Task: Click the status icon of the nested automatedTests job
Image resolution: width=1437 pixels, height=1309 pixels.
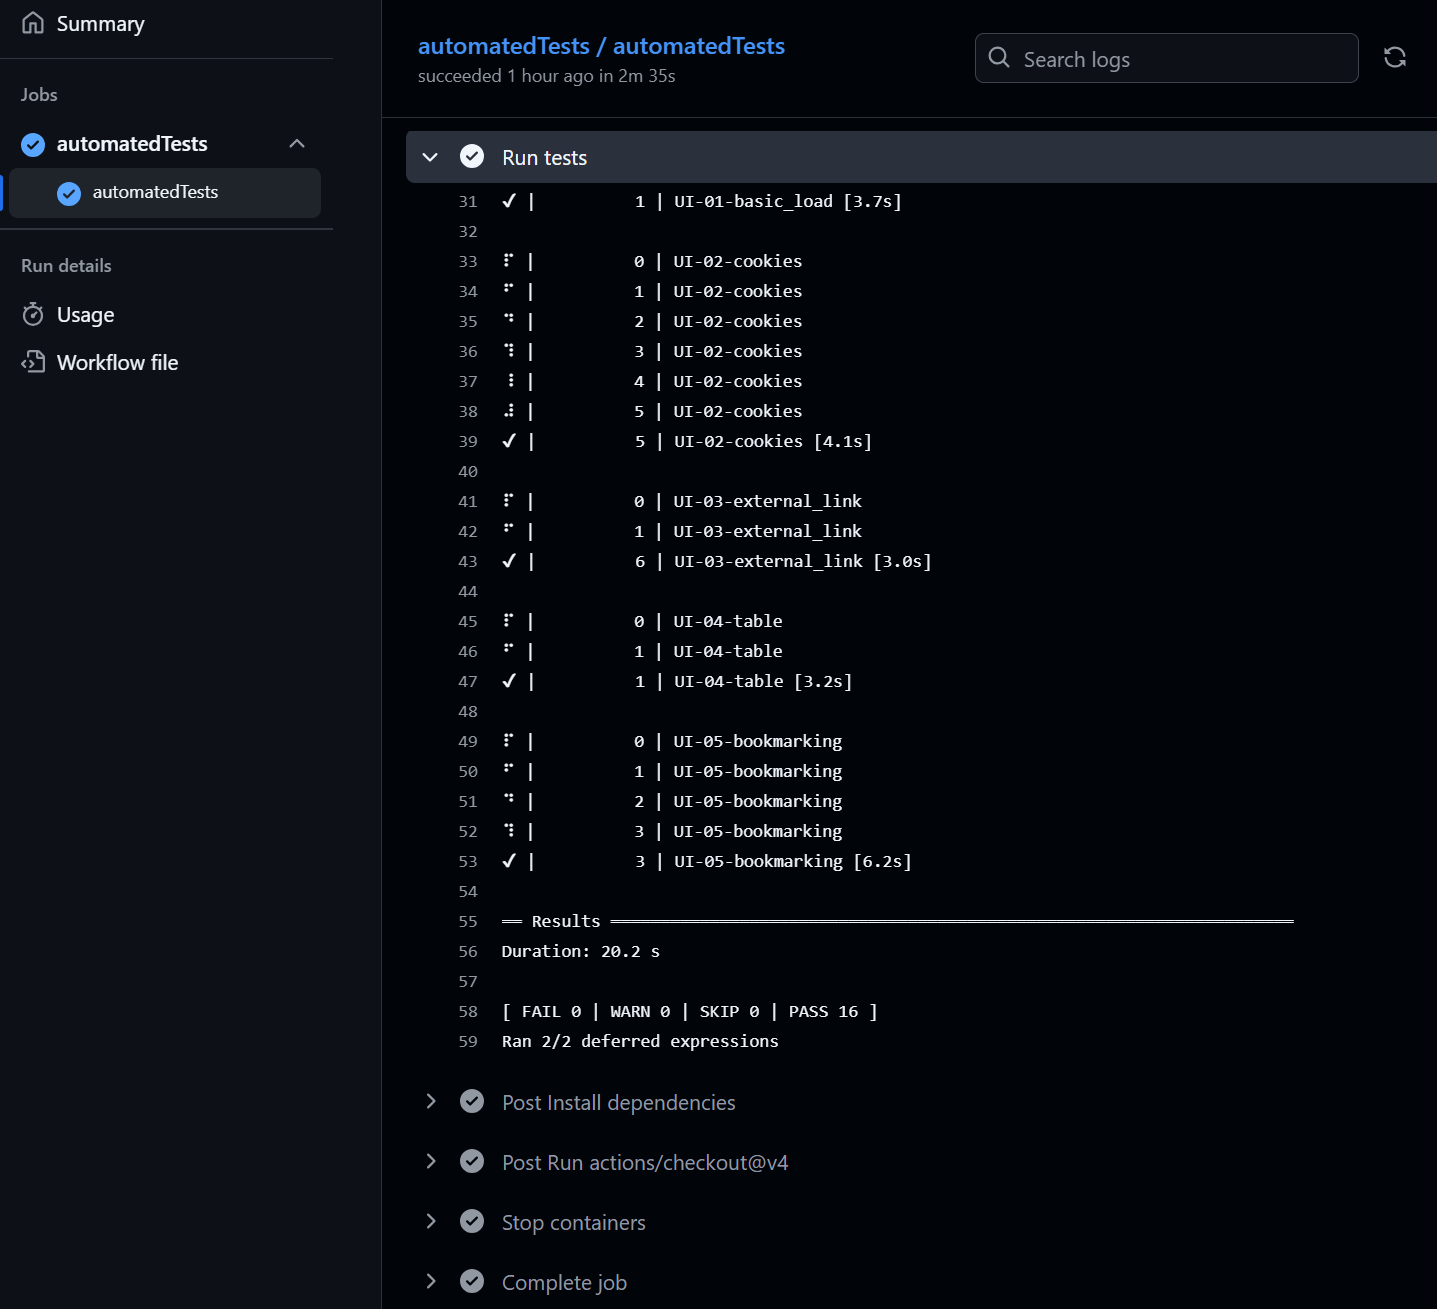Action: [x=69, y=192]
